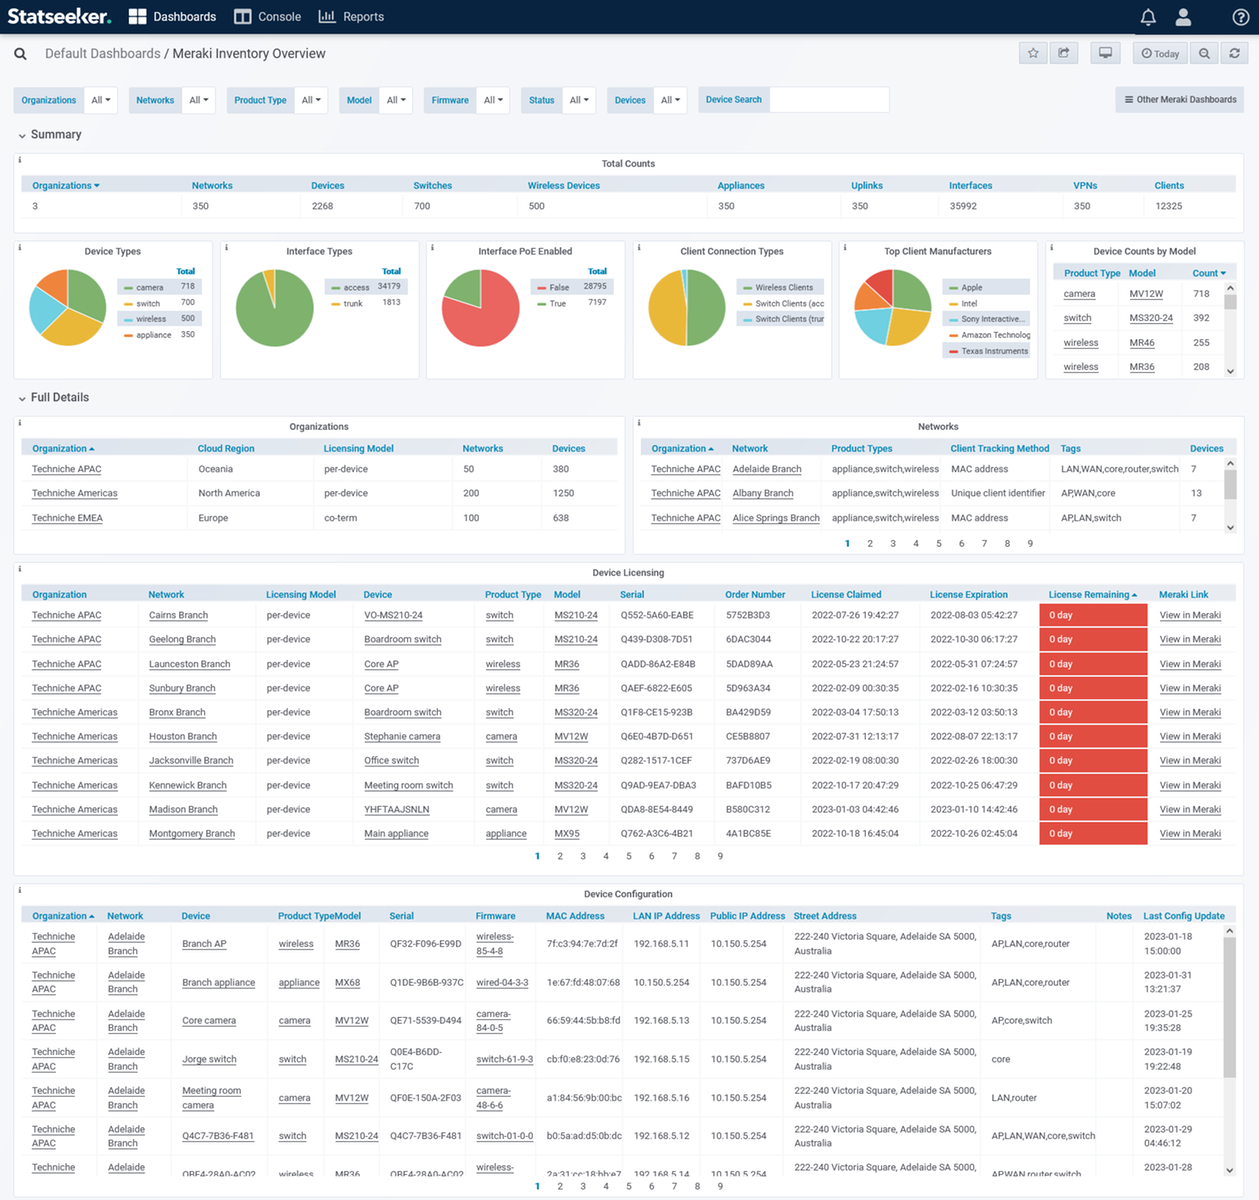This screenshot has width=1259, height=1200.
Task: Open the share dashboard icon
Action: click(x=1064, y=52)
